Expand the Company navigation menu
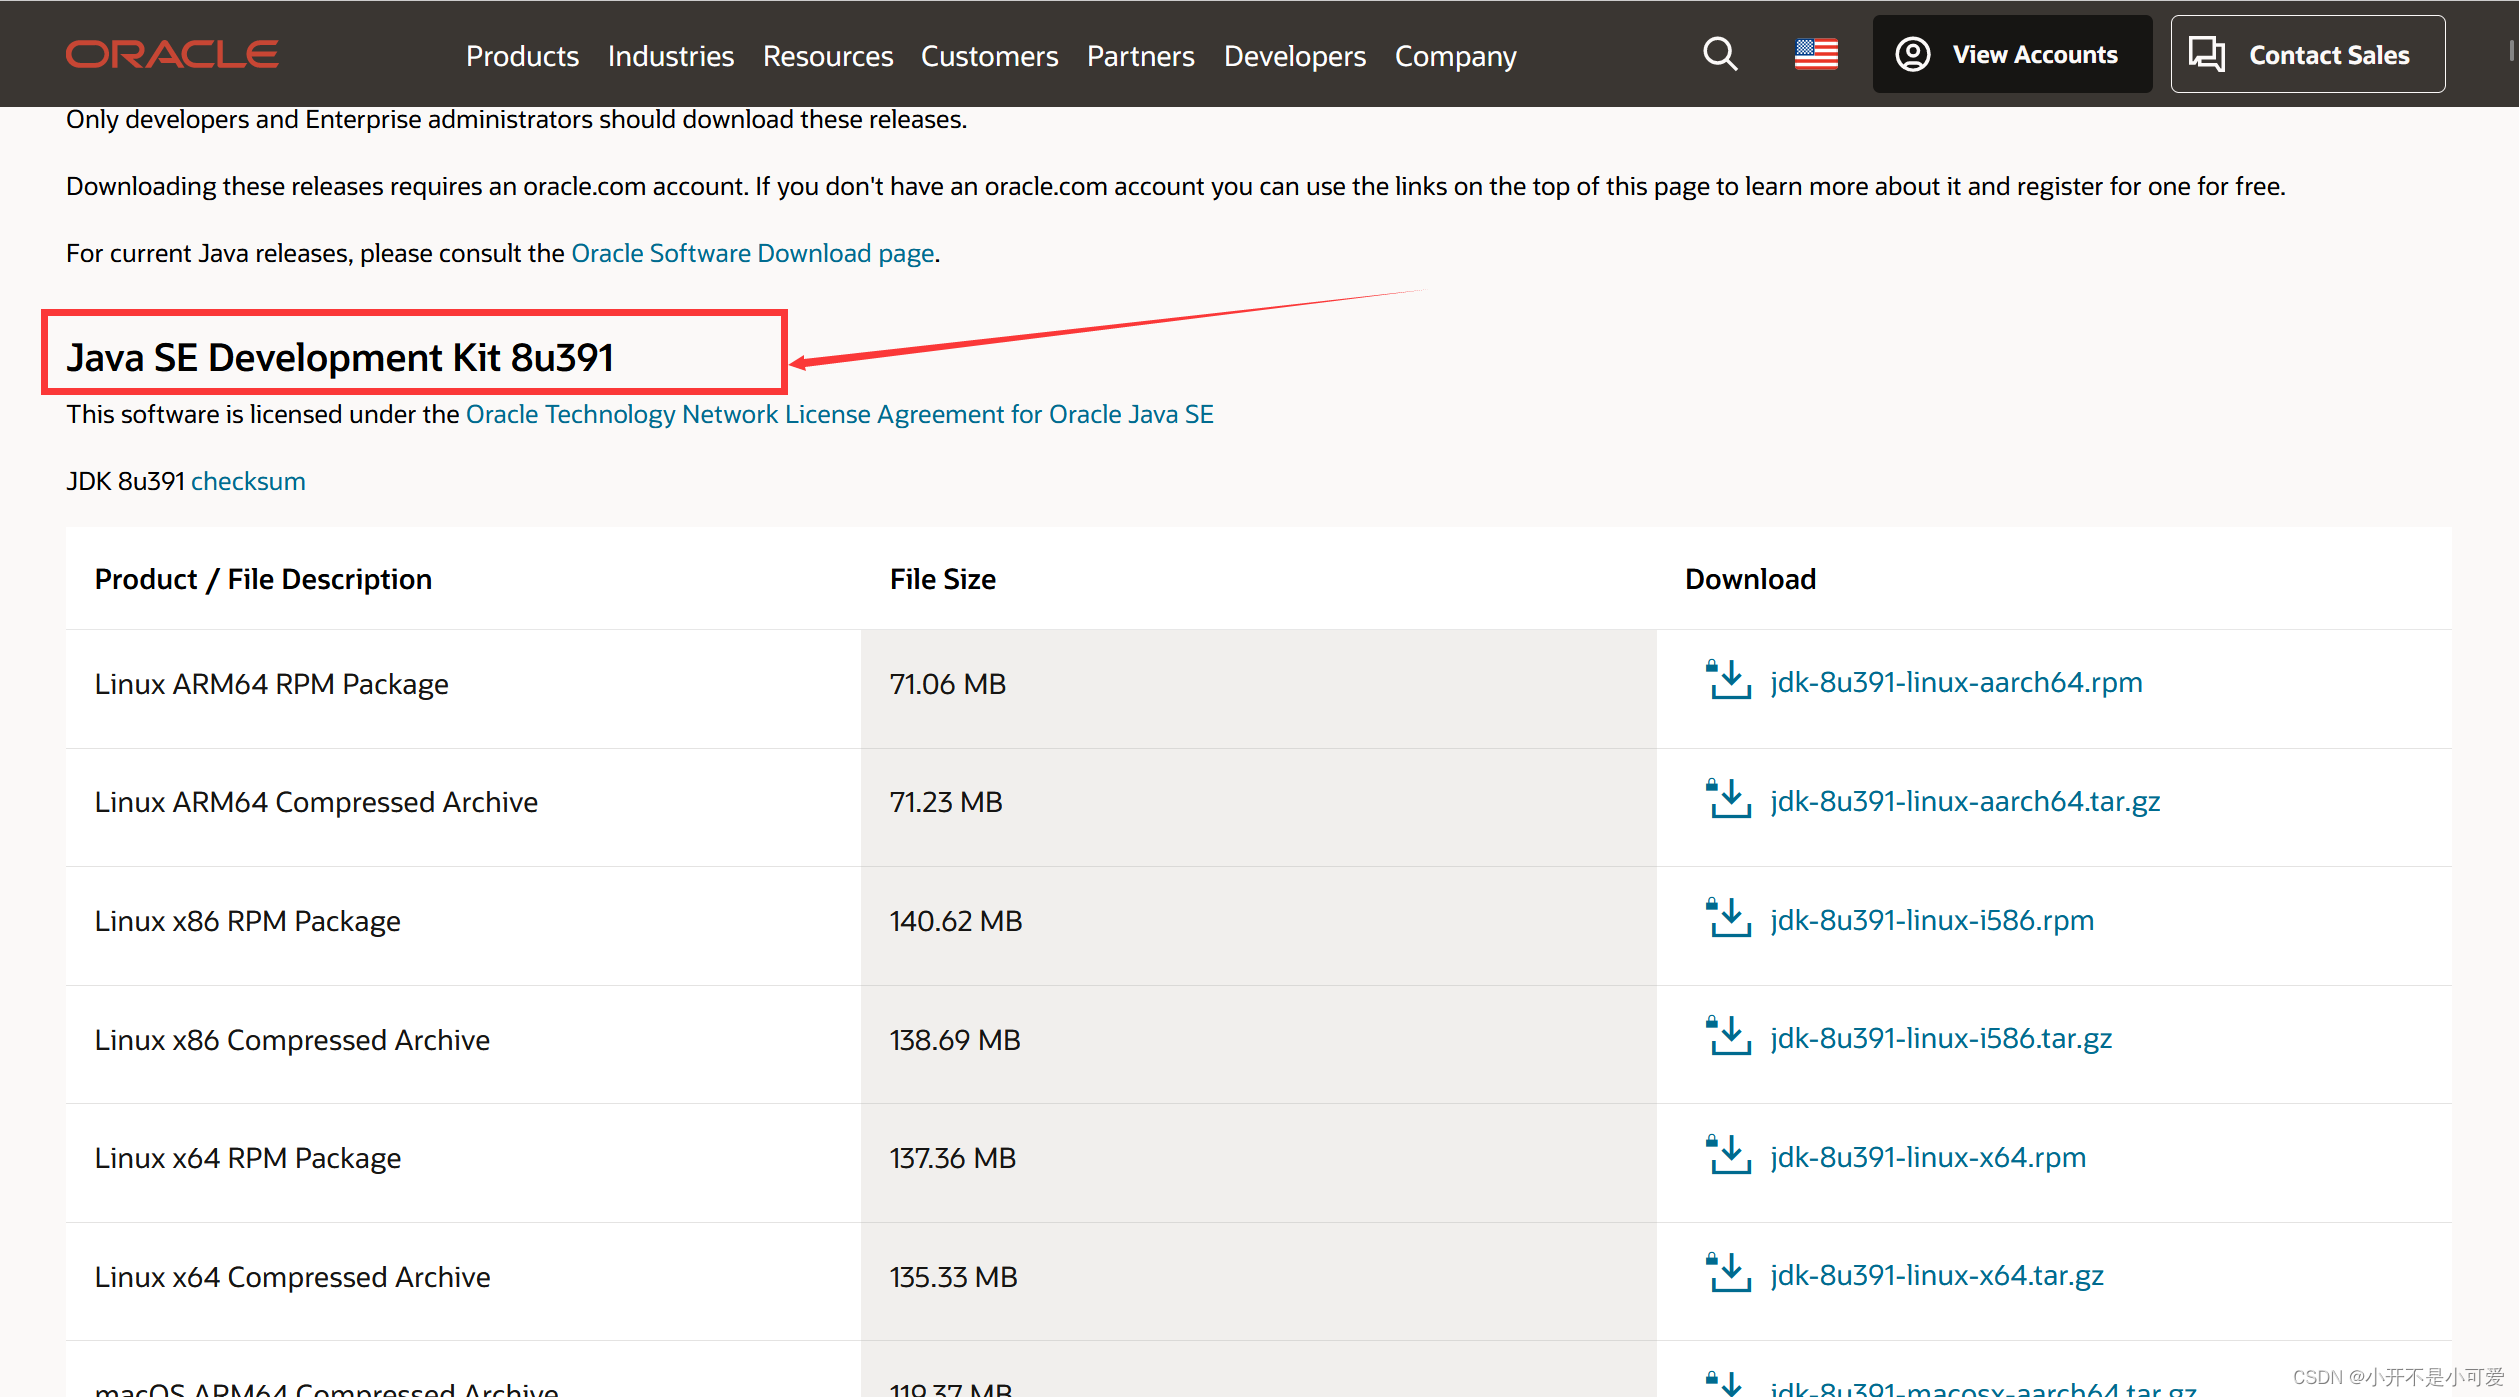 coord(1455,56)
